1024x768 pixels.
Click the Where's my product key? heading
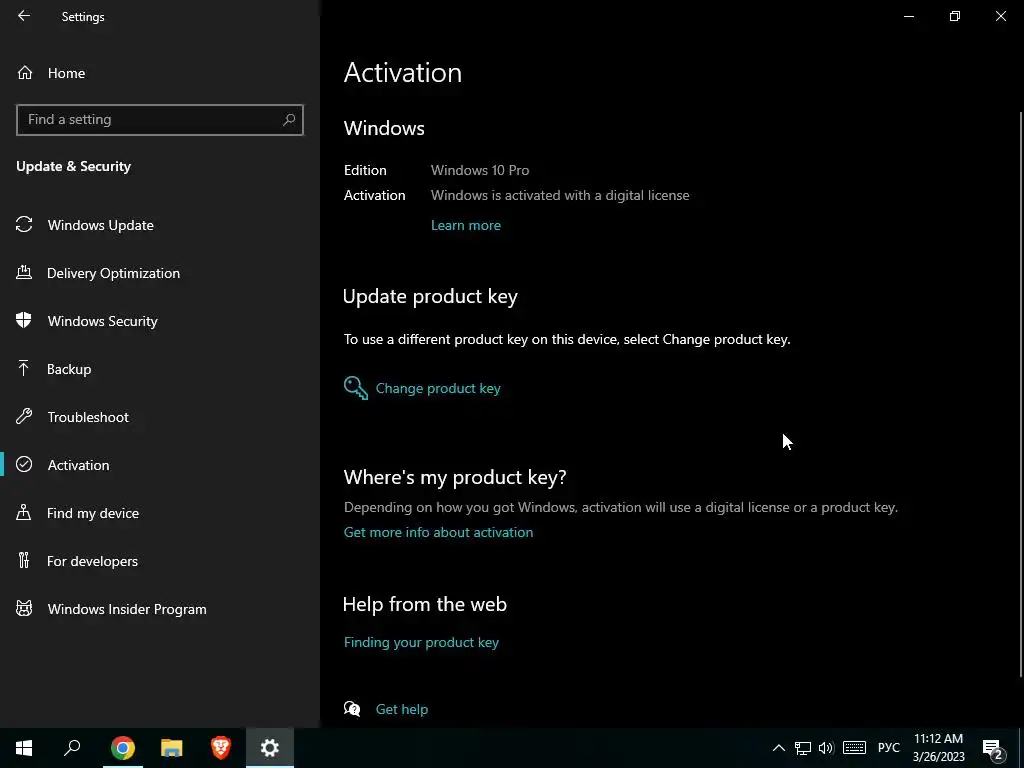click(x=455, y=477)
